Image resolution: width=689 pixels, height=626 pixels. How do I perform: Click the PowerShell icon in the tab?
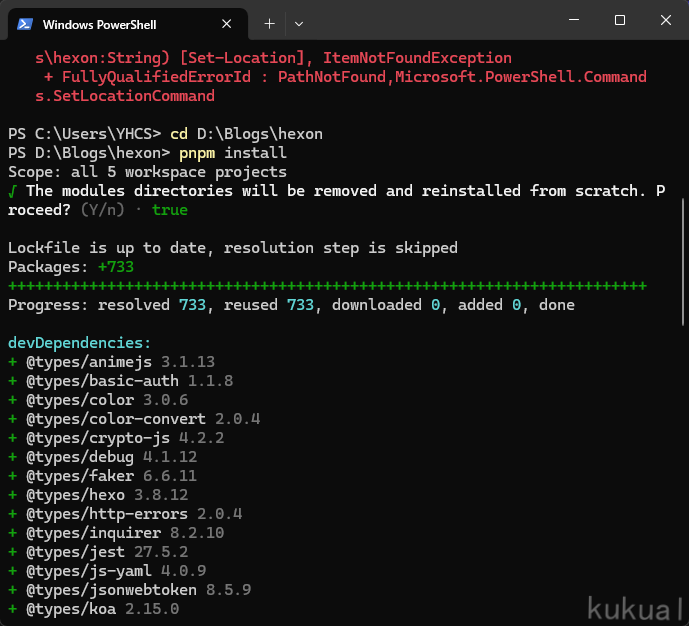25,24
